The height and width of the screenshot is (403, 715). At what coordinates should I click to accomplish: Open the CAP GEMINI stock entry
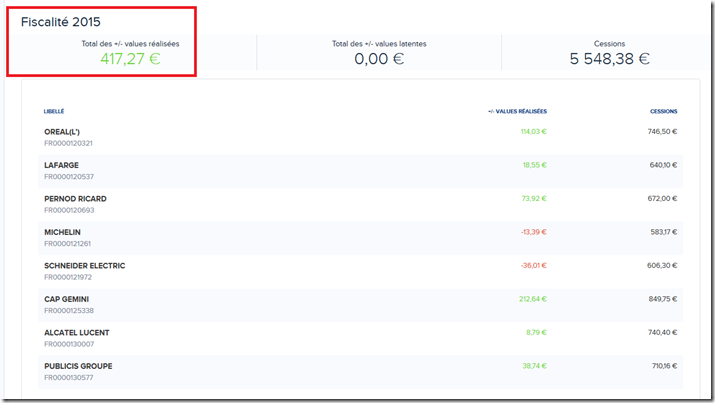(x=66, y=299)
